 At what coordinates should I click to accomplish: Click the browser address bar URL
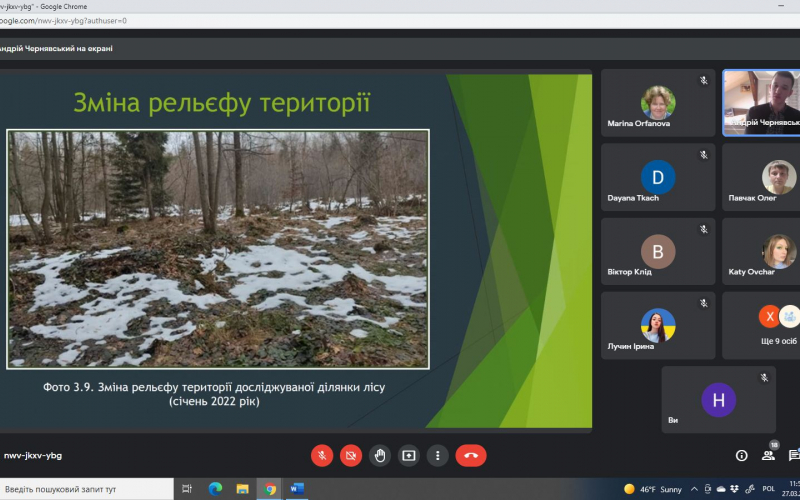tap(63, 21)
